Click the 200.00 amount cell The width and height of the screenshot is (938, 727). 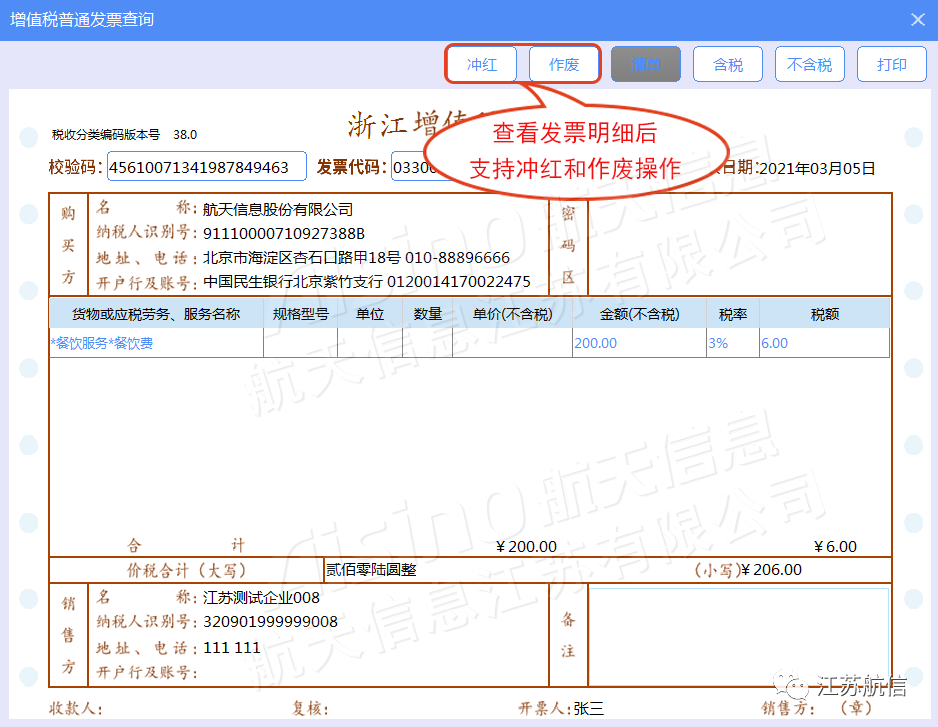pyautogui.click(x=639, y=343)
